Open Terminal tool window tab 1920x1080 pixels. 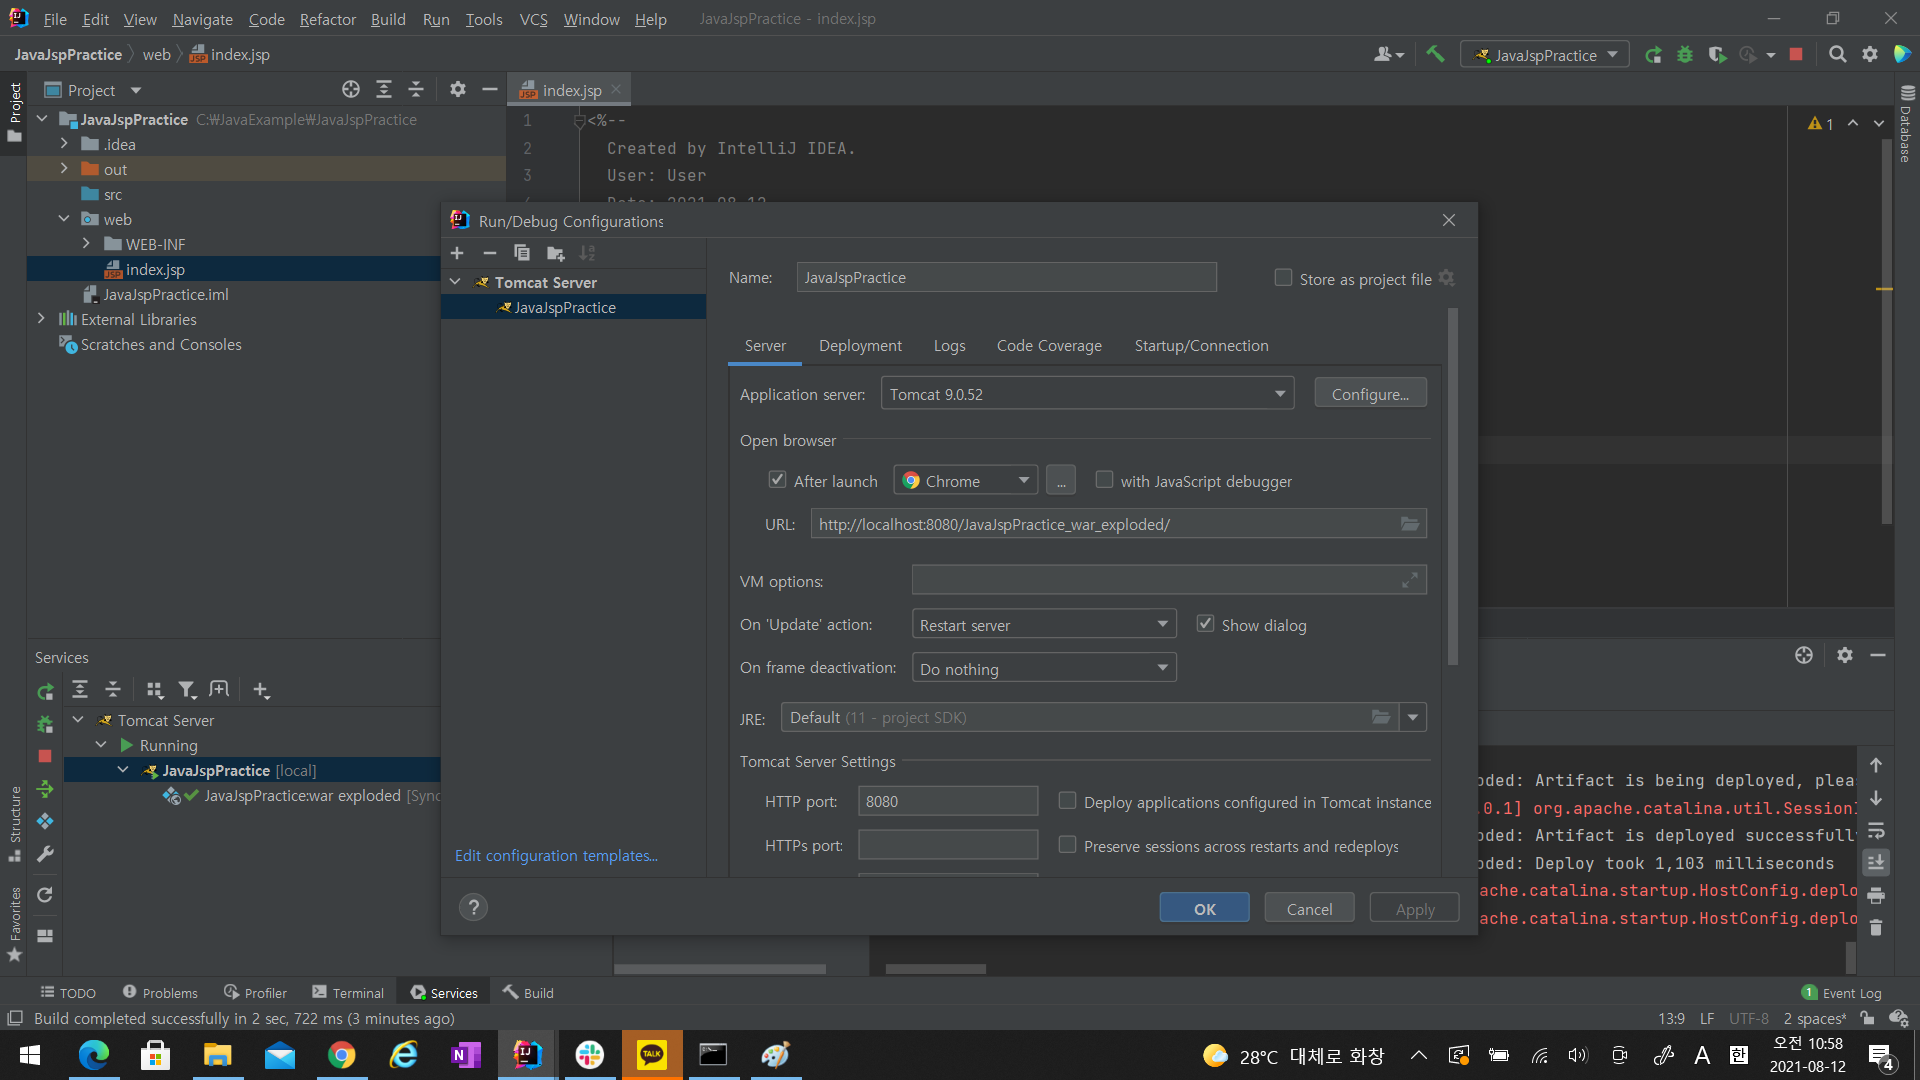coord(347,992)
